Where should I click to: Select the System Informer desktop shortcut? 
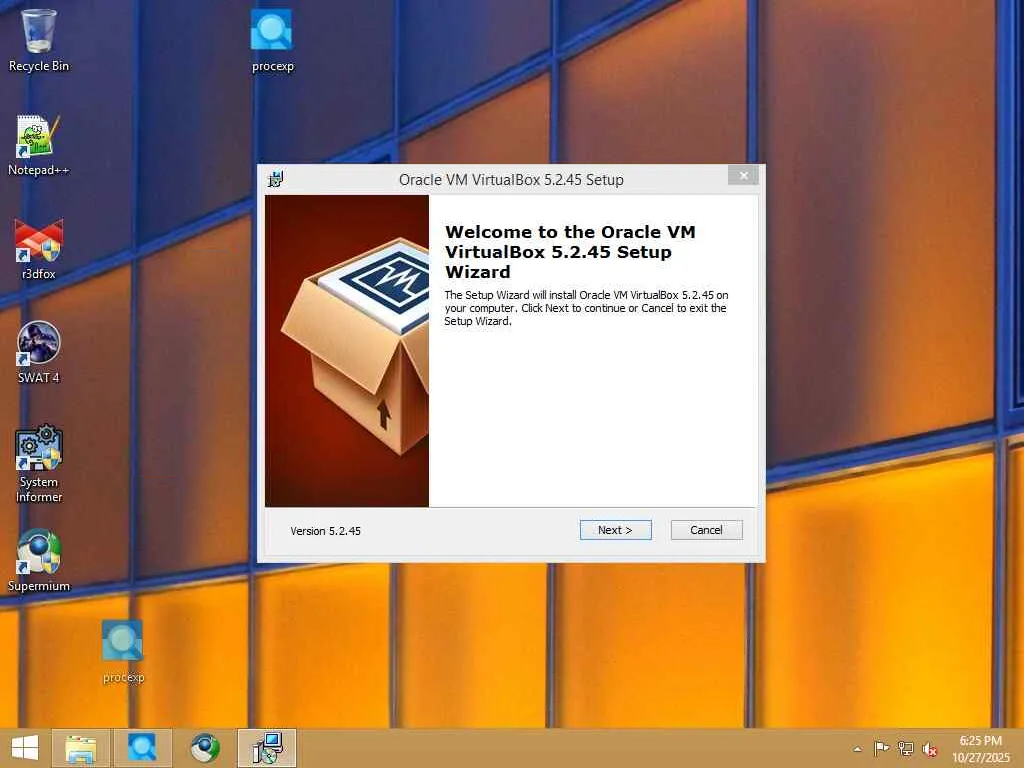pos(39,464)
